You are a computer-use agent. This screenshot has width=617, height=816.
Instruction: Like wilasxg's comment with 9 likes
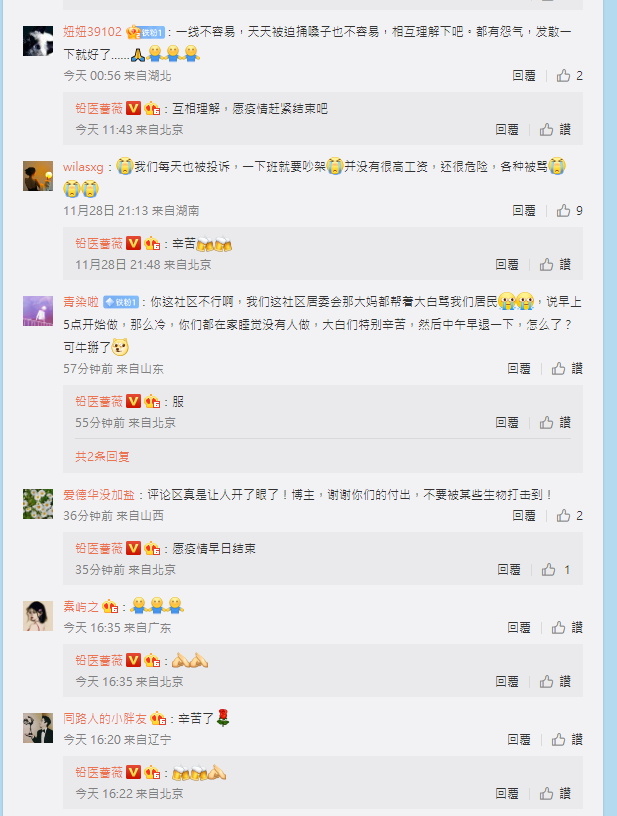pyautogui.click(x=569, y=211)
